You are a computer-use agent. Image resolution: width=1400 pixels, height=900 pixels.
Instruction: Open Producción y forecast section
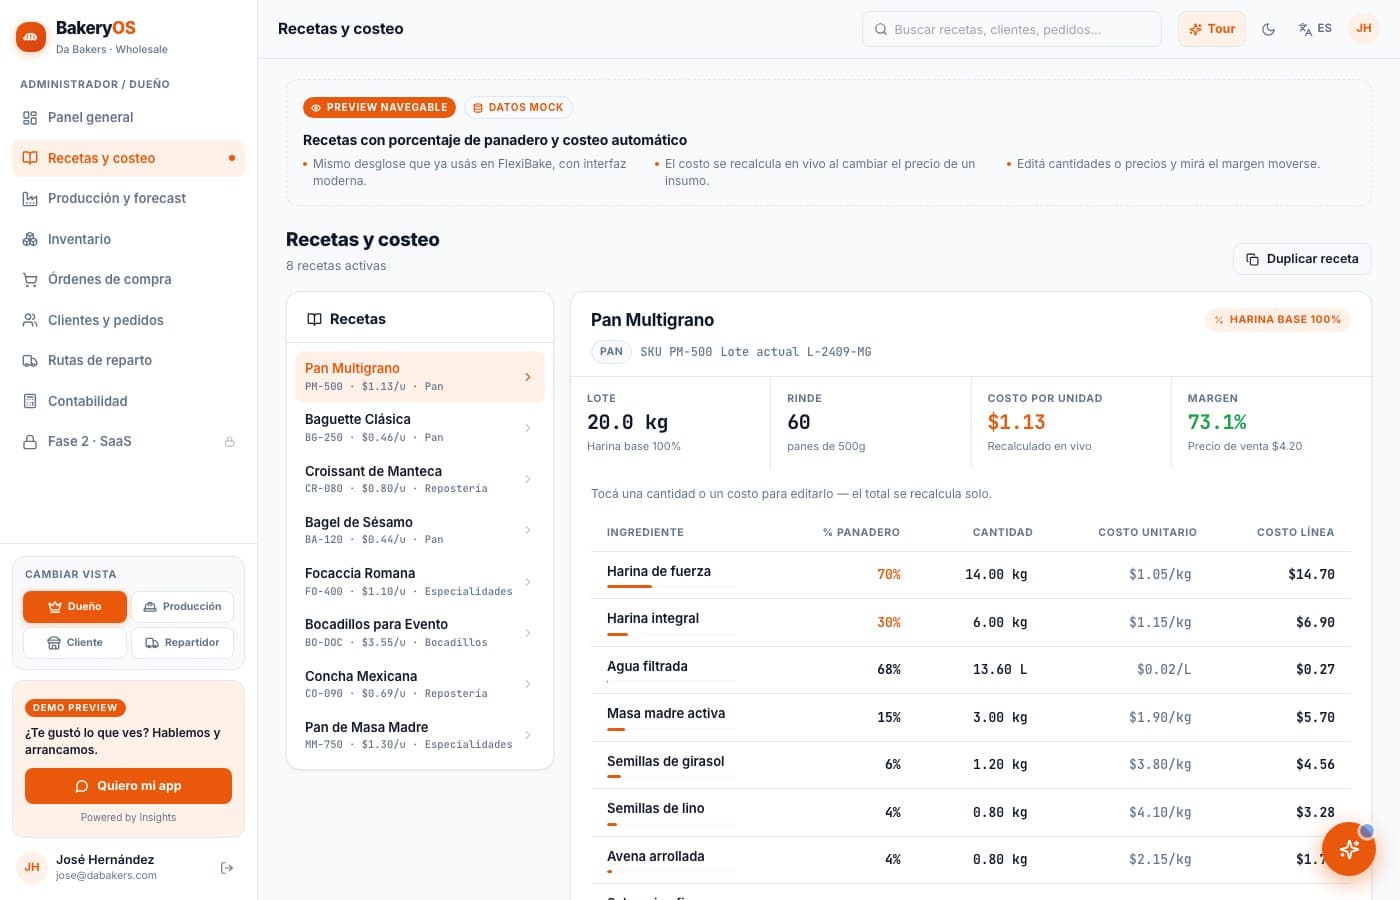(x=128, y=198)
